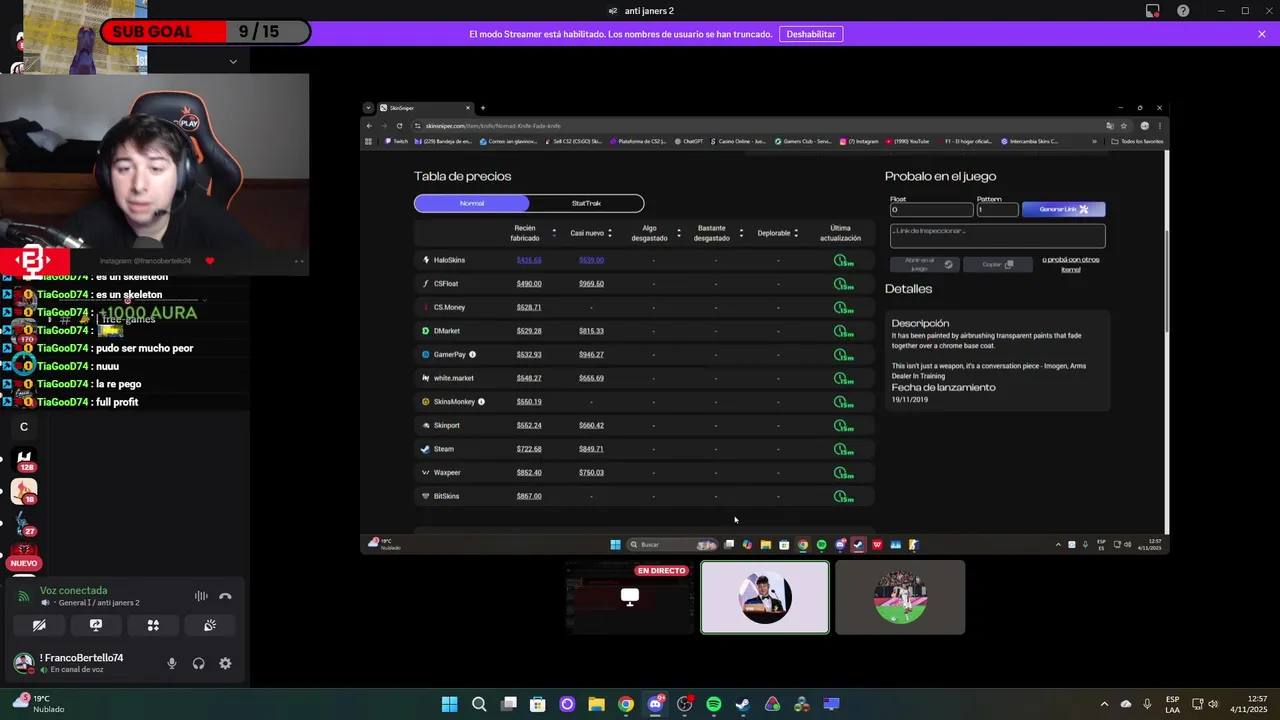This screenshot has width=1280, height=720.
Task: Open Spotify from the Windows taskbar
Action: click(x=713, y=704)
